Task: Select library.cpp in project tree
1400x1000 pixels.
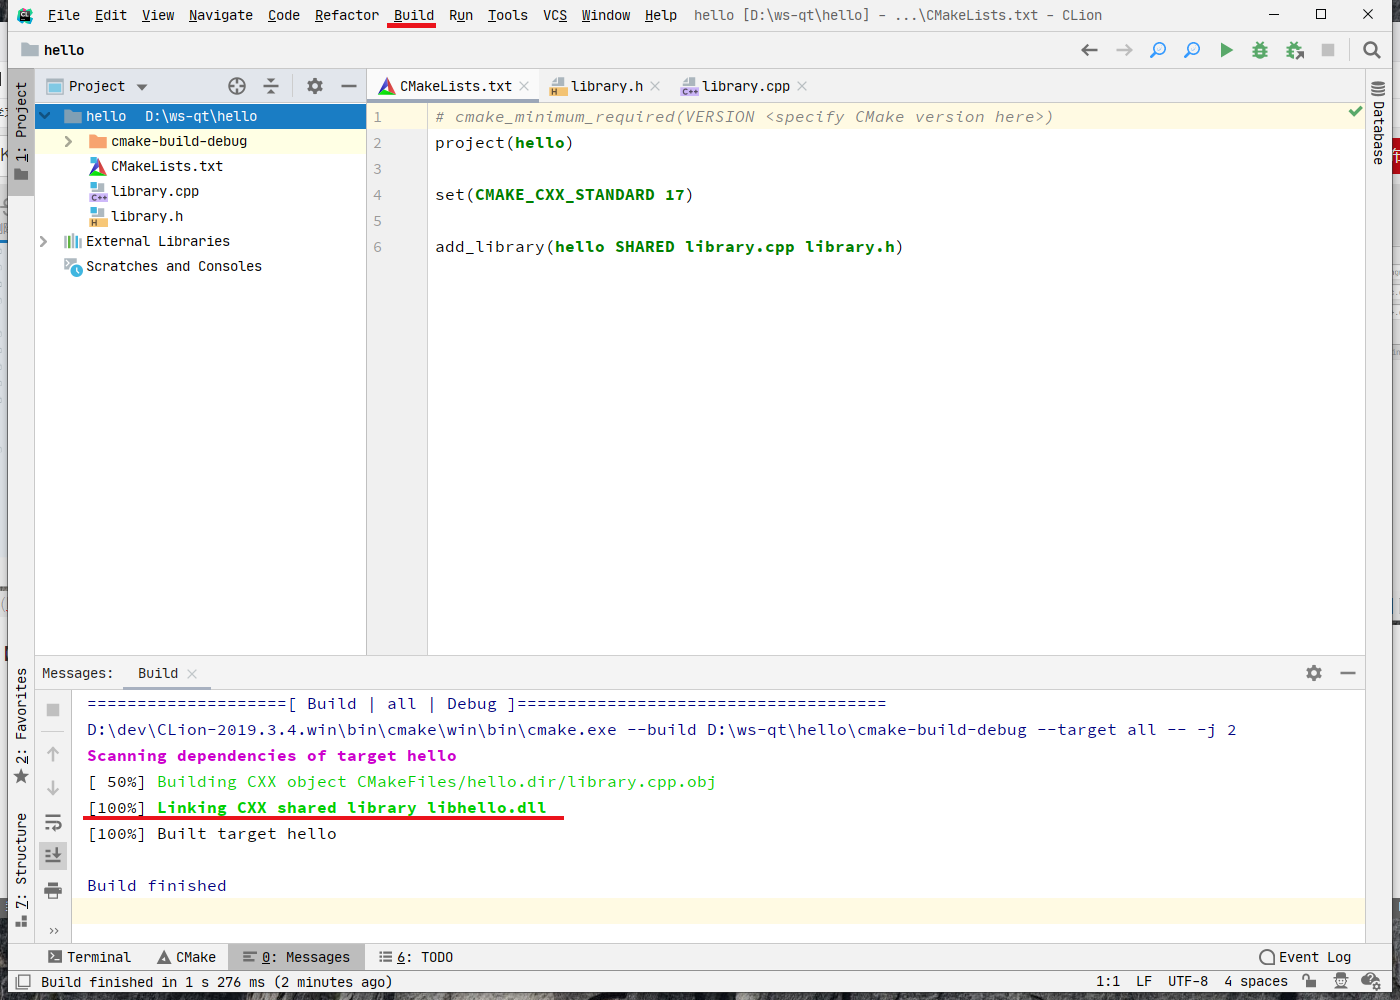Action: pyautogui.click(x=155, y=191)
